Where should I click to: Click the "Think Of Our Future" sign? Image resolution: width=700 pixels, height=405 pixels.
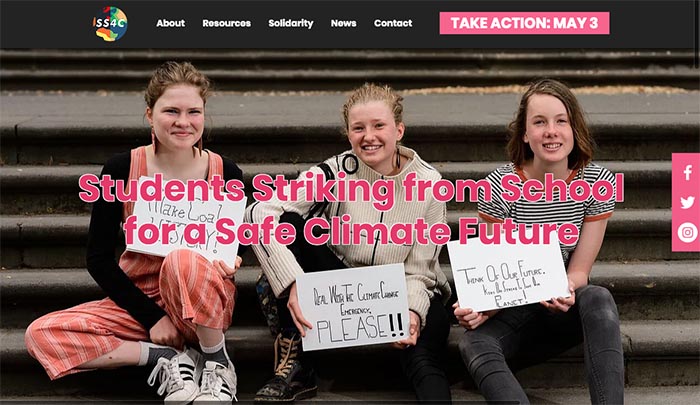(508, 275)
